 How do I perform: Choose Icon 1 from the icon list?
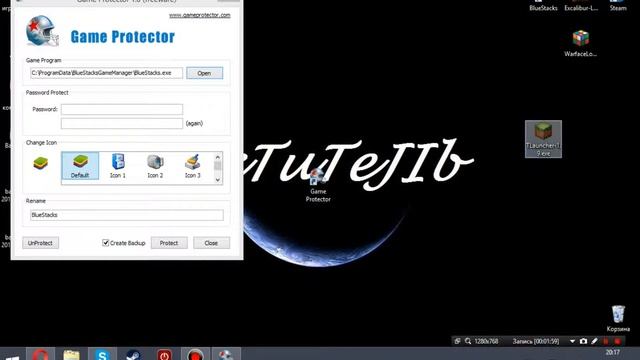(118, 166)
